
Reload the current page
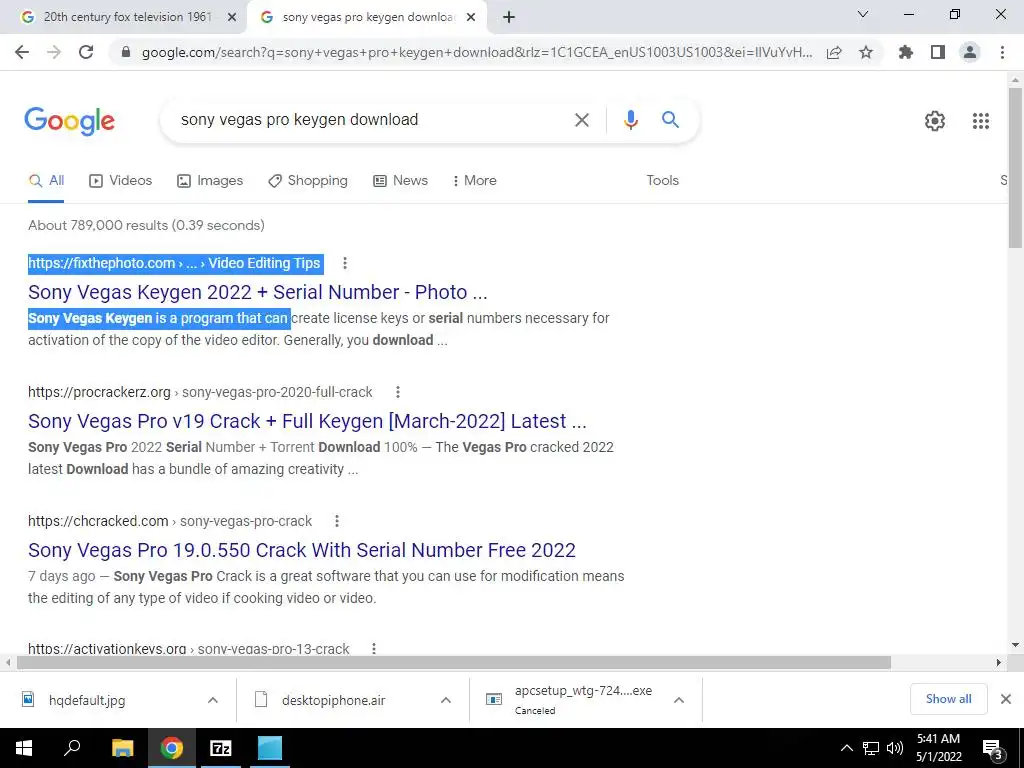[86, 52]
